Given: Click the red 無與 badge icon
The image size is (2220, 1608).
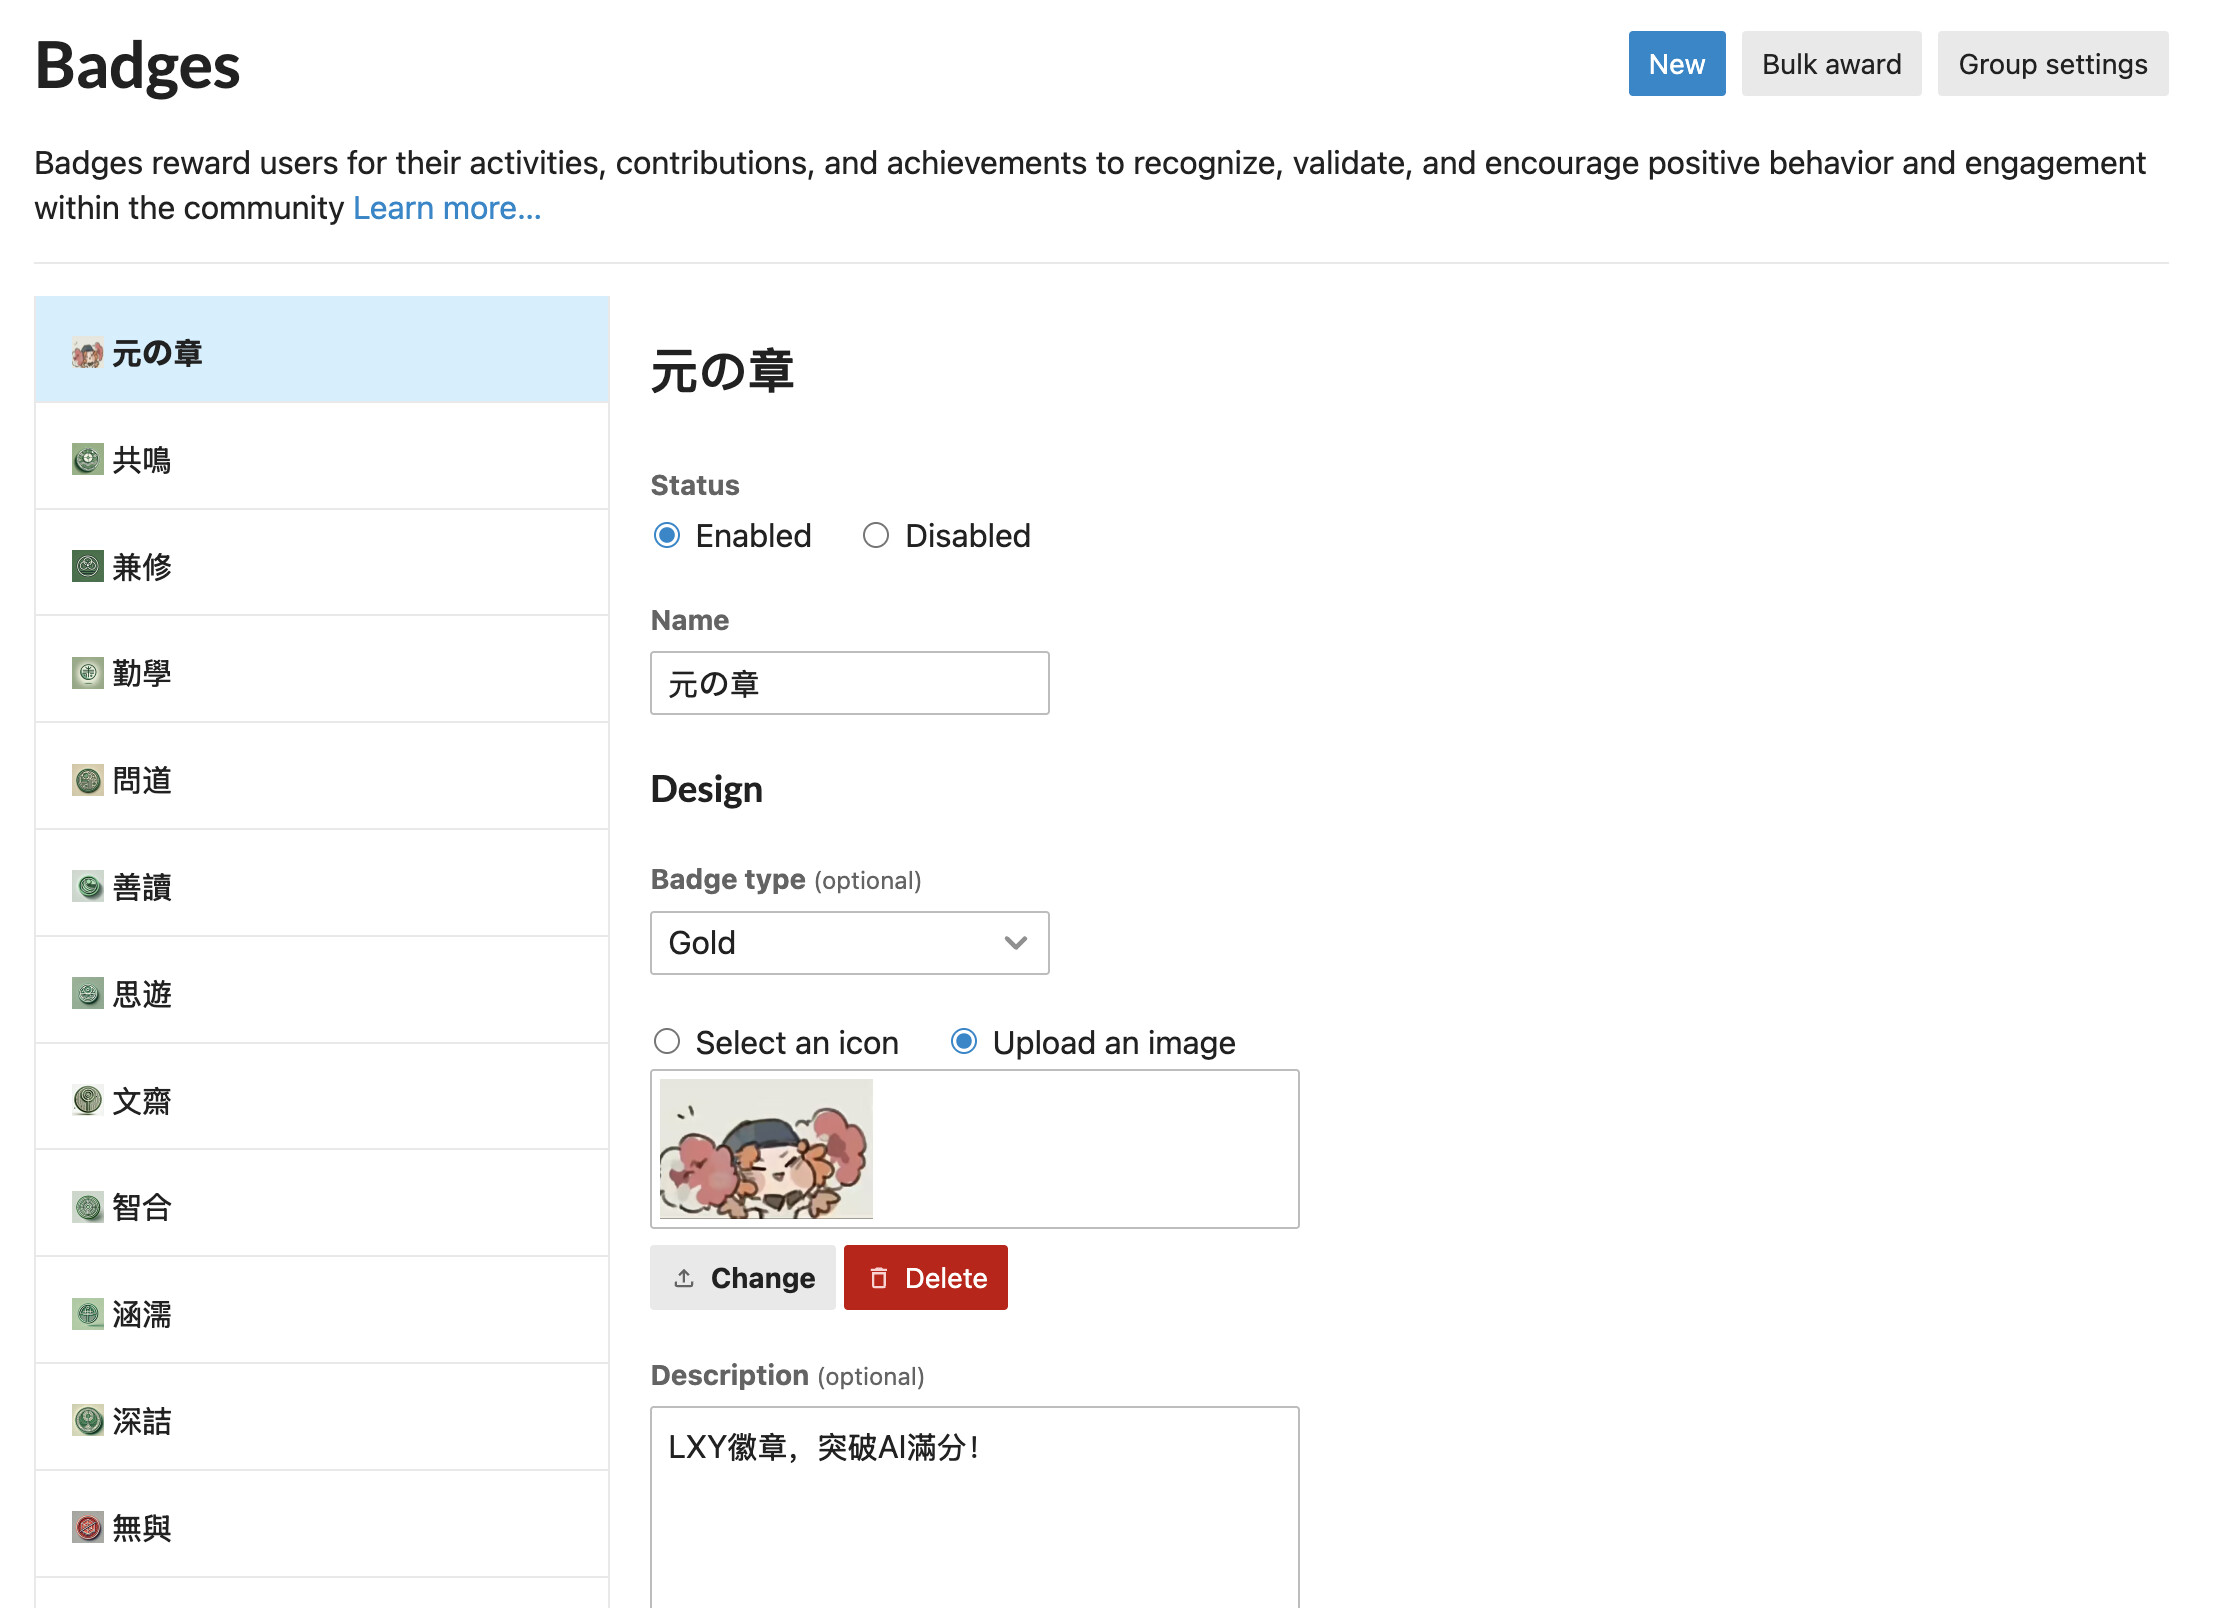Looking at the screenshot, I should click(87, 1527).
